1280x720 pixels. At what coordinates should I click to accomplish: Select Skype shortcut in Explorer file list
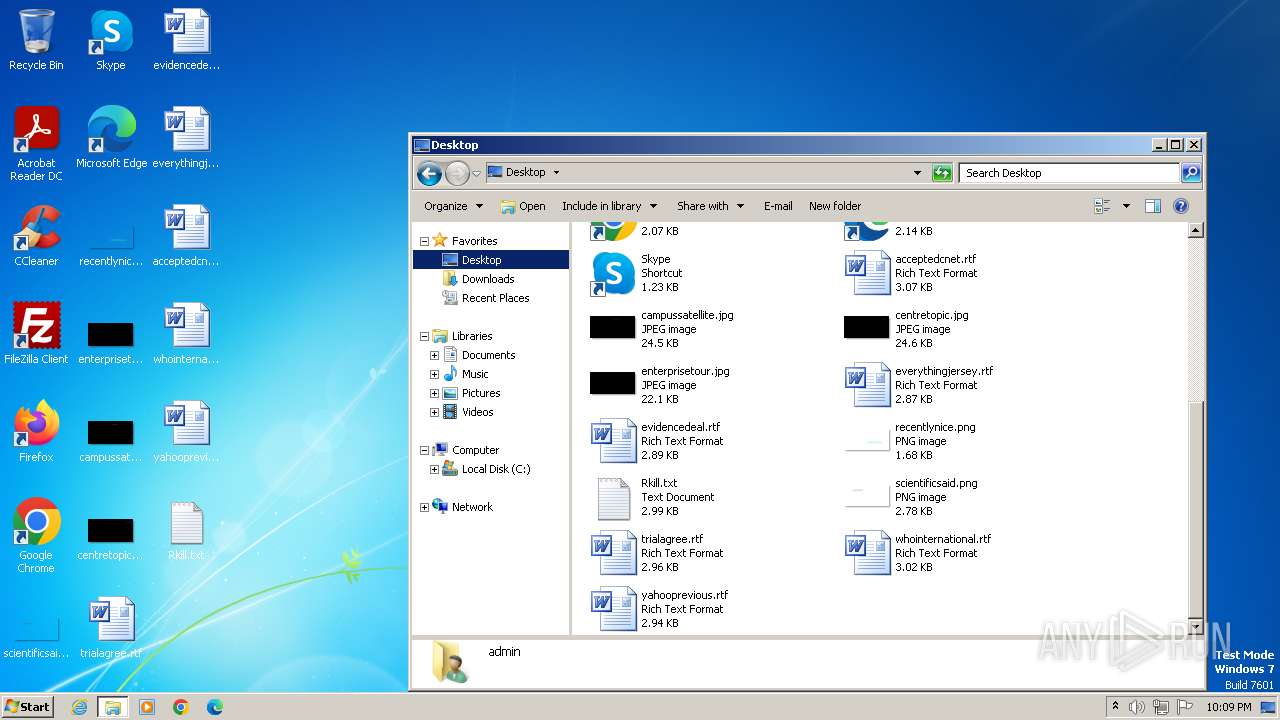pos(637,273)
